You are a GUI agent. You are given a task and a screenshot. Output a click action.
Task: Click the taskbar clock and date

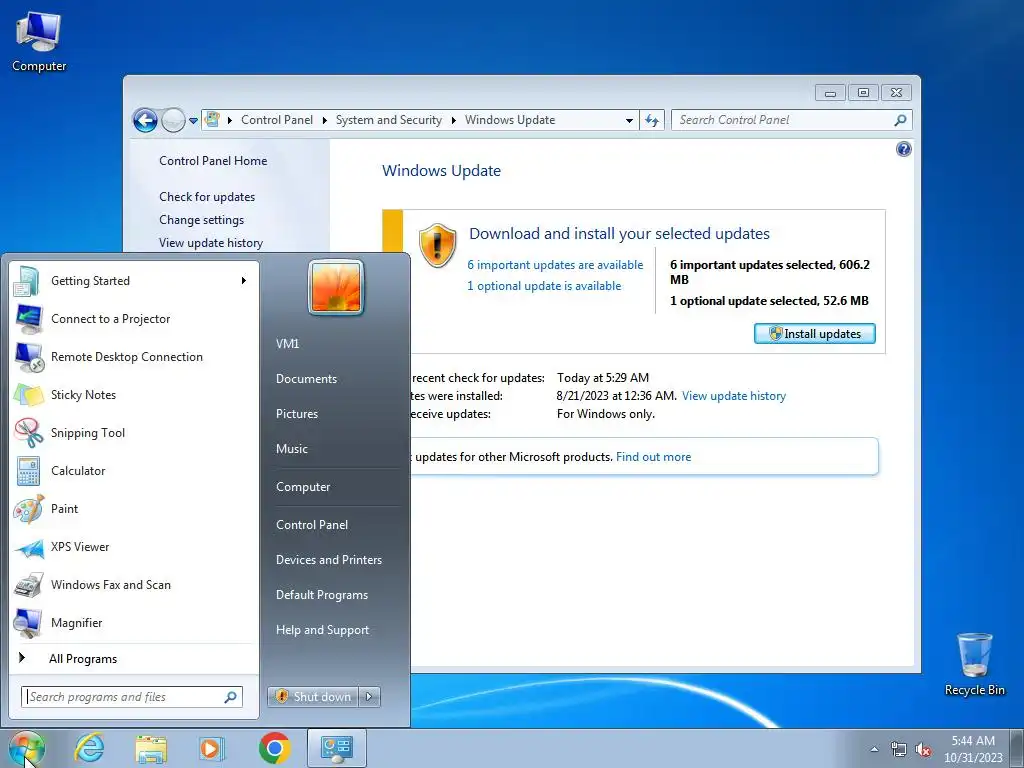click(972, 749)
